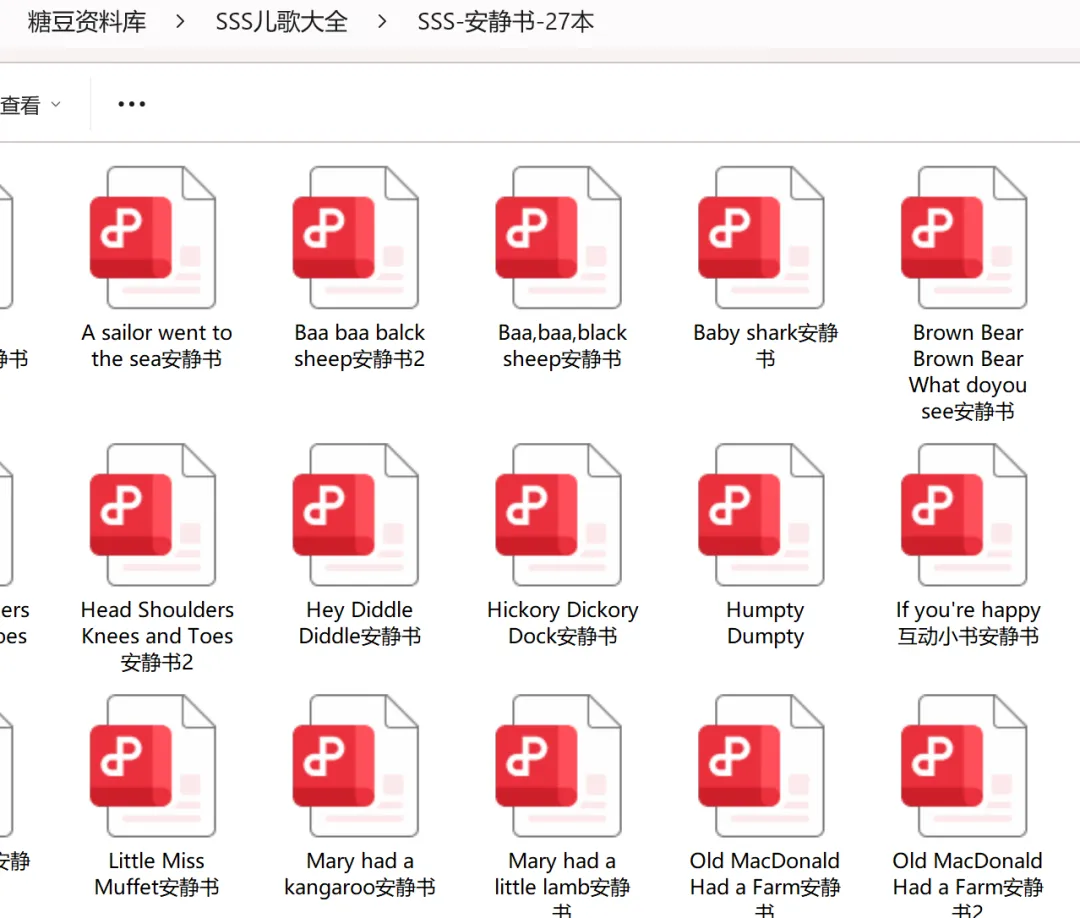Viewport: 1080px width, 918px height.
Task: Expand the chevron after 糖豆资料库
Action: pyautogui.click(x=180, y=22)
